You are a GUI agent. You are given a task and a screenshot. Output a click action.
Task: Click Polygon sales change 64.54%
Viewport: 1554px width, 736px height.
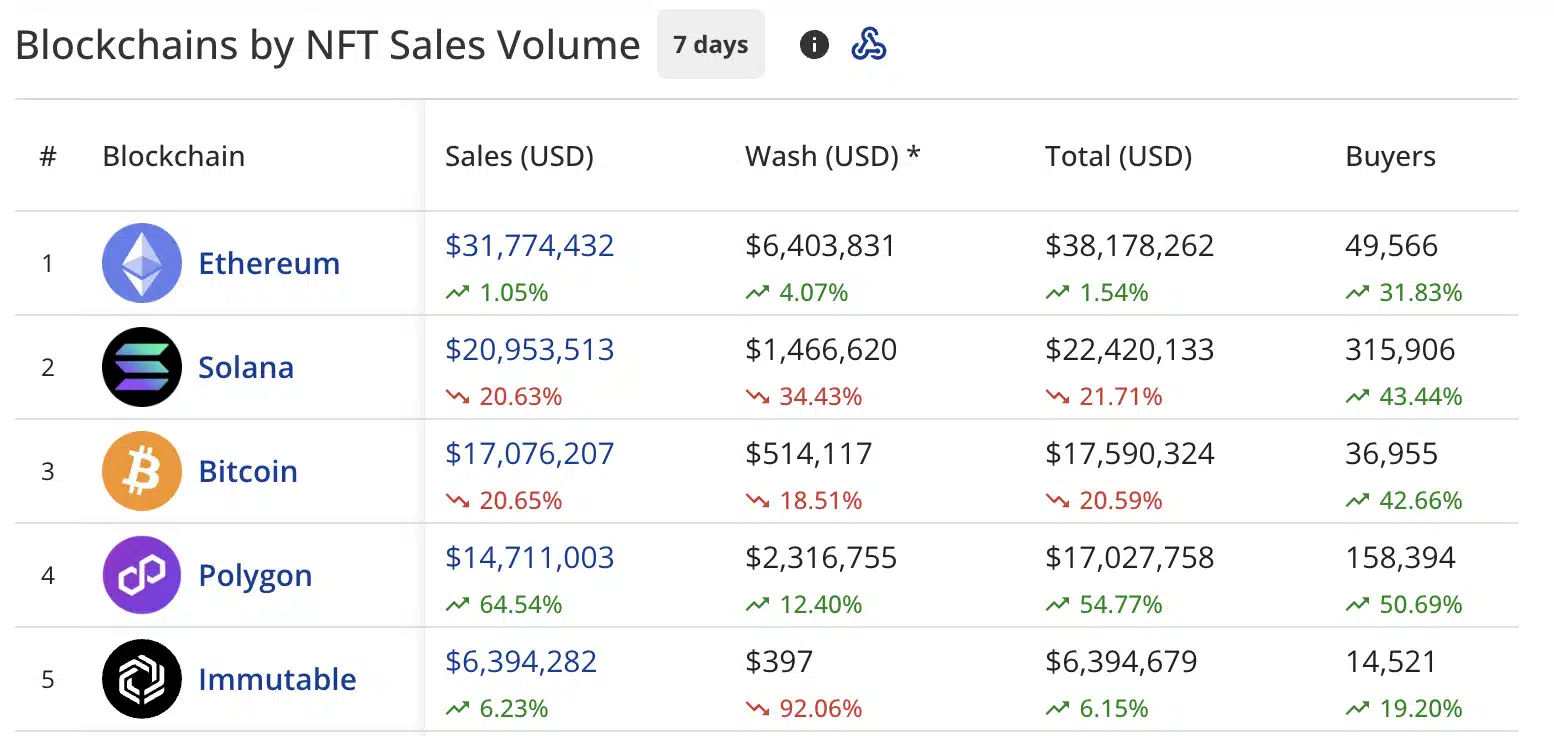(x=520, y=605)
